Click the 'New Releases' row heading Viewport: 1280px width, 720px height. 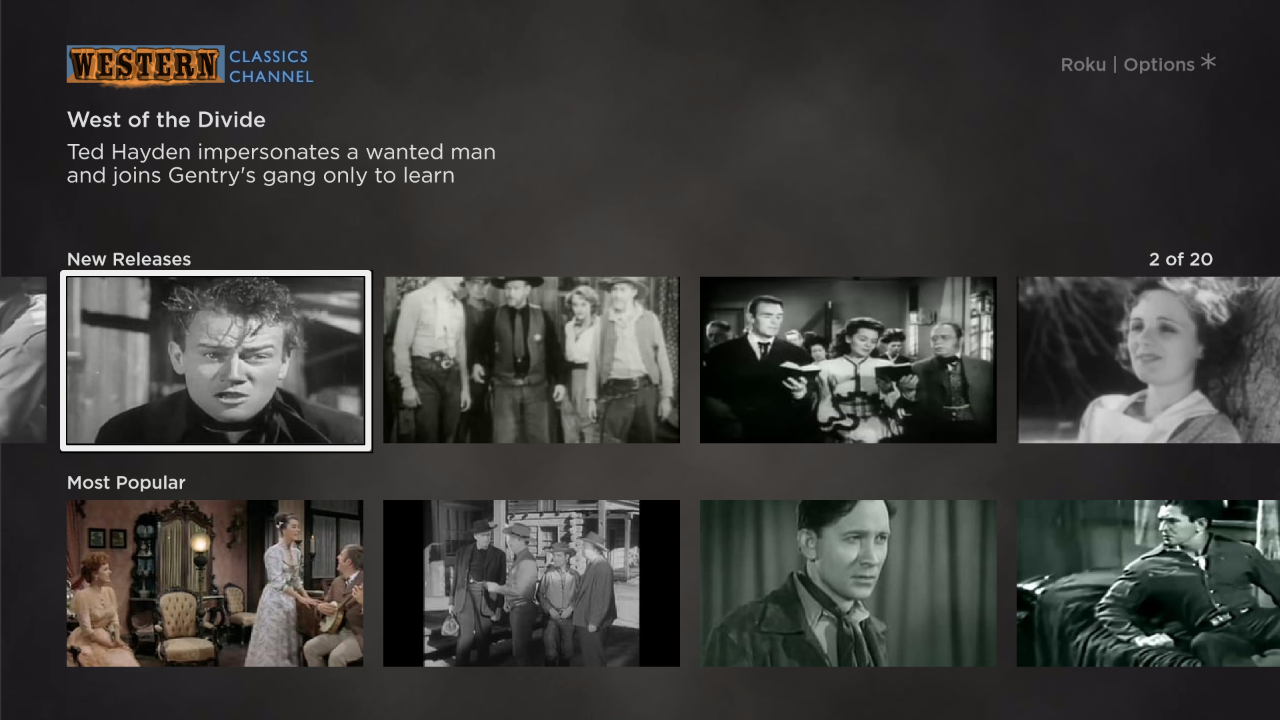pyautogui.click(x=129, y=259)
